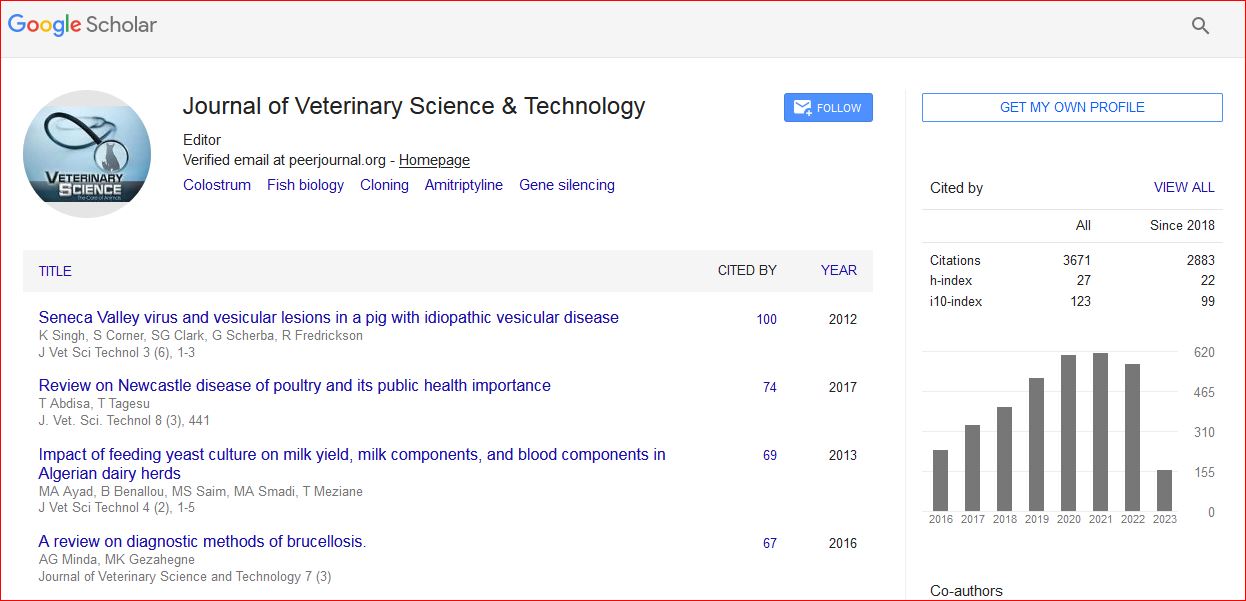Image resolution: width=1246 pixels, height=601 pixels.
Task: Open the Newcastle disease review article
Action: click(294, 385)
